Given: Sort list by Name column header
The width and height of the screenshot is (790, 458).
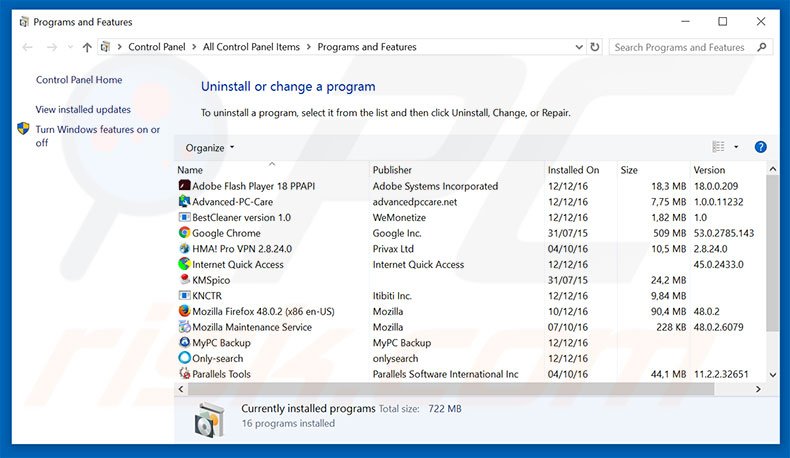Looking at the screenshot, I should click(272, 170).
